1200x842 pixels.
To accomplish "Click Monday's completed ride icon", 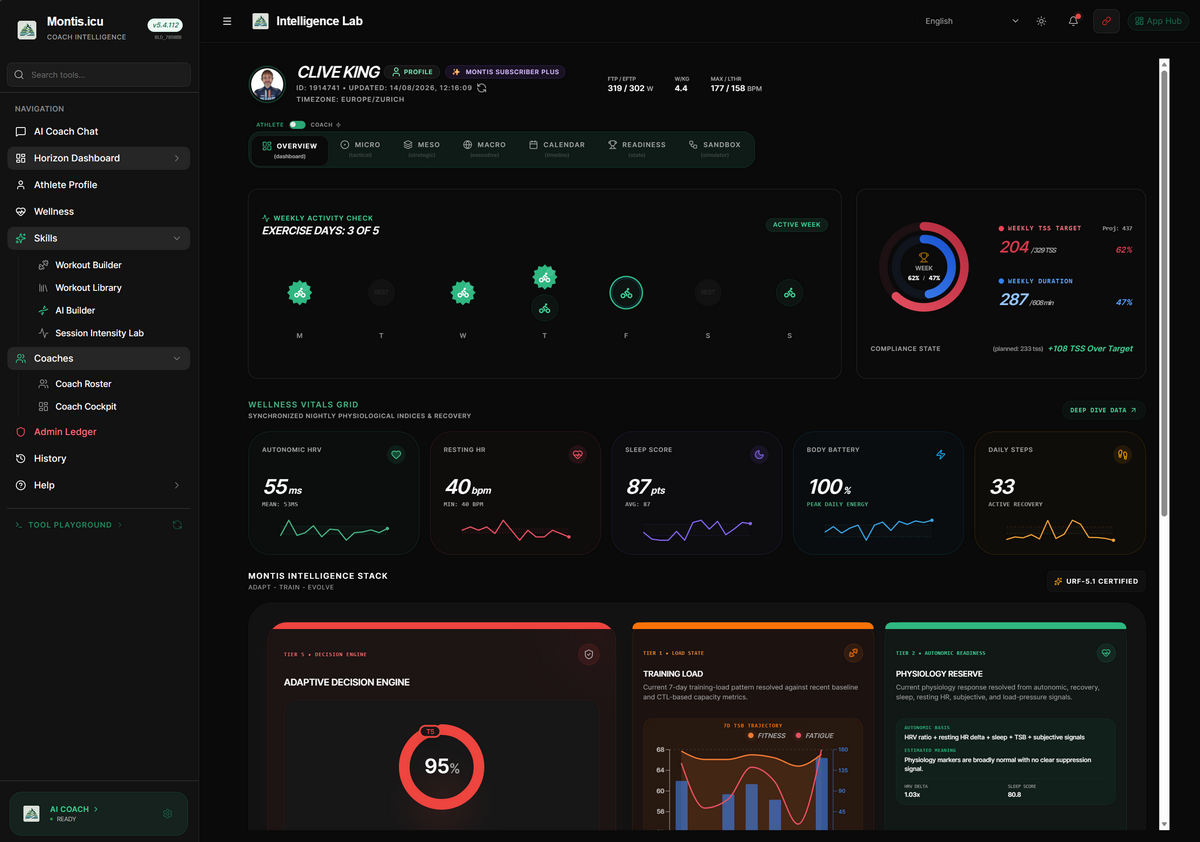I will coord(299,293).
